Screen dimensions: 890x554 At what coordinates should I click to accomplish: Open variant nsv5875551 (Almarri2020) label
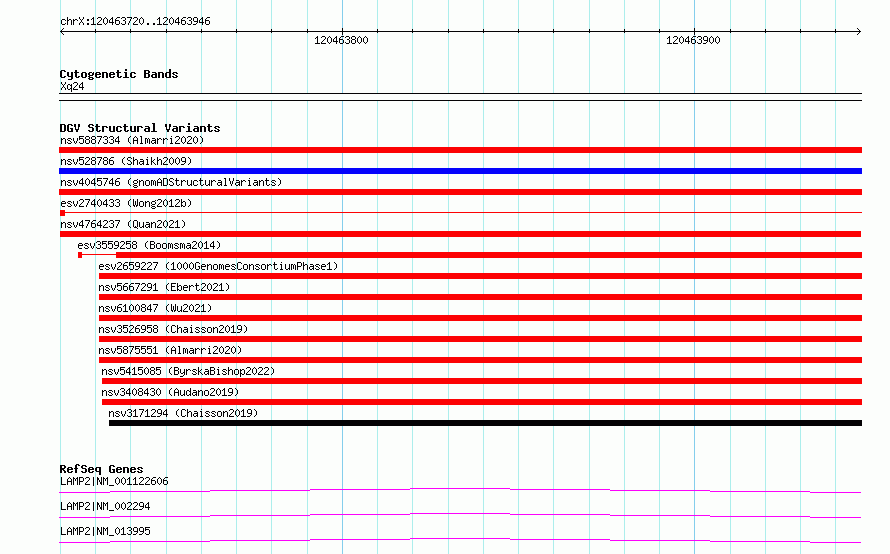pyautogui.click(x=170, y=350)
